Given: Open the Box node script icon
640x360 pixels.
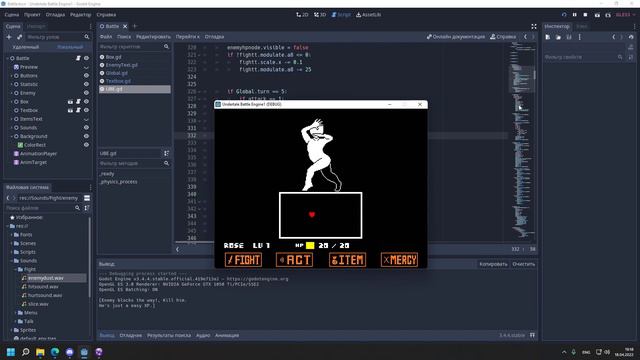Looking at the screenshot, I should tap(78, 102).
